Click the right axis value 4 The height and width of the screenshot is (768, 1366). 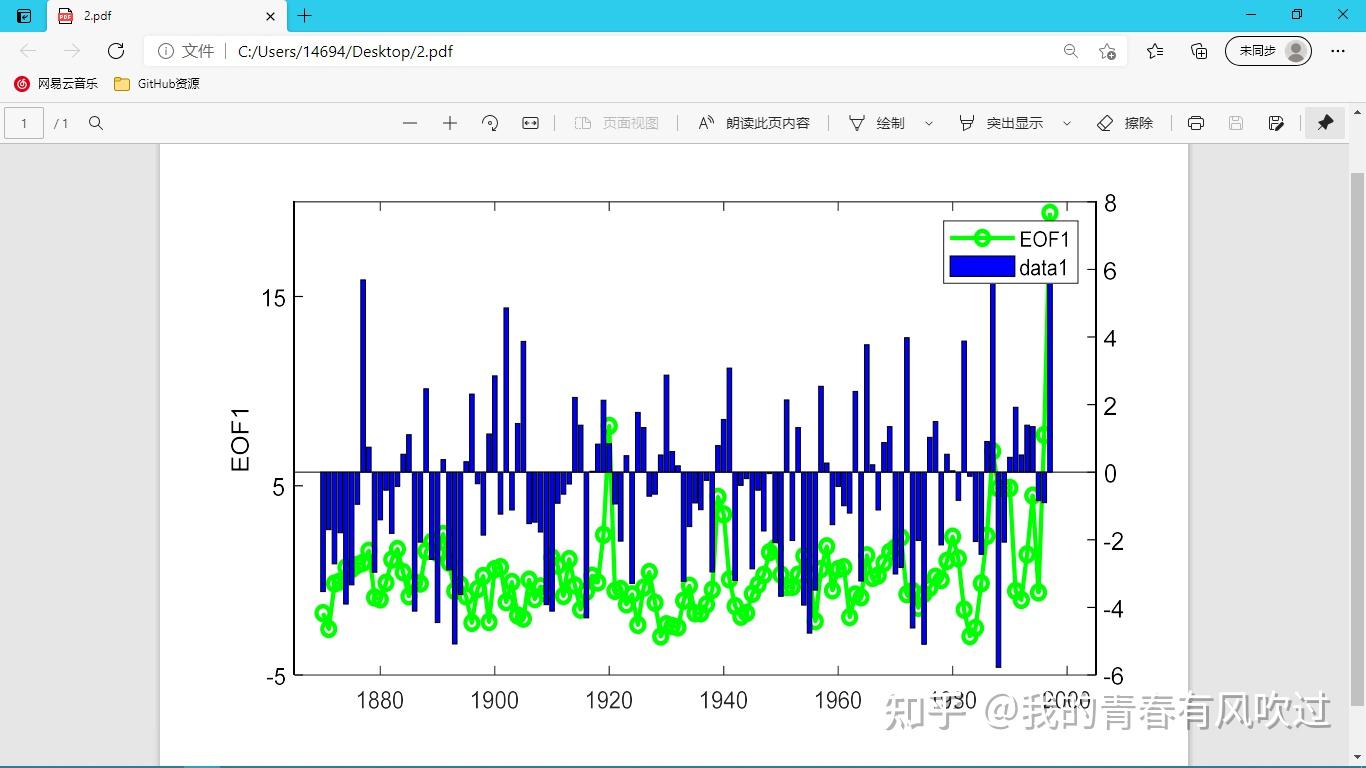pyautogui.click(x=1111, y=338)
